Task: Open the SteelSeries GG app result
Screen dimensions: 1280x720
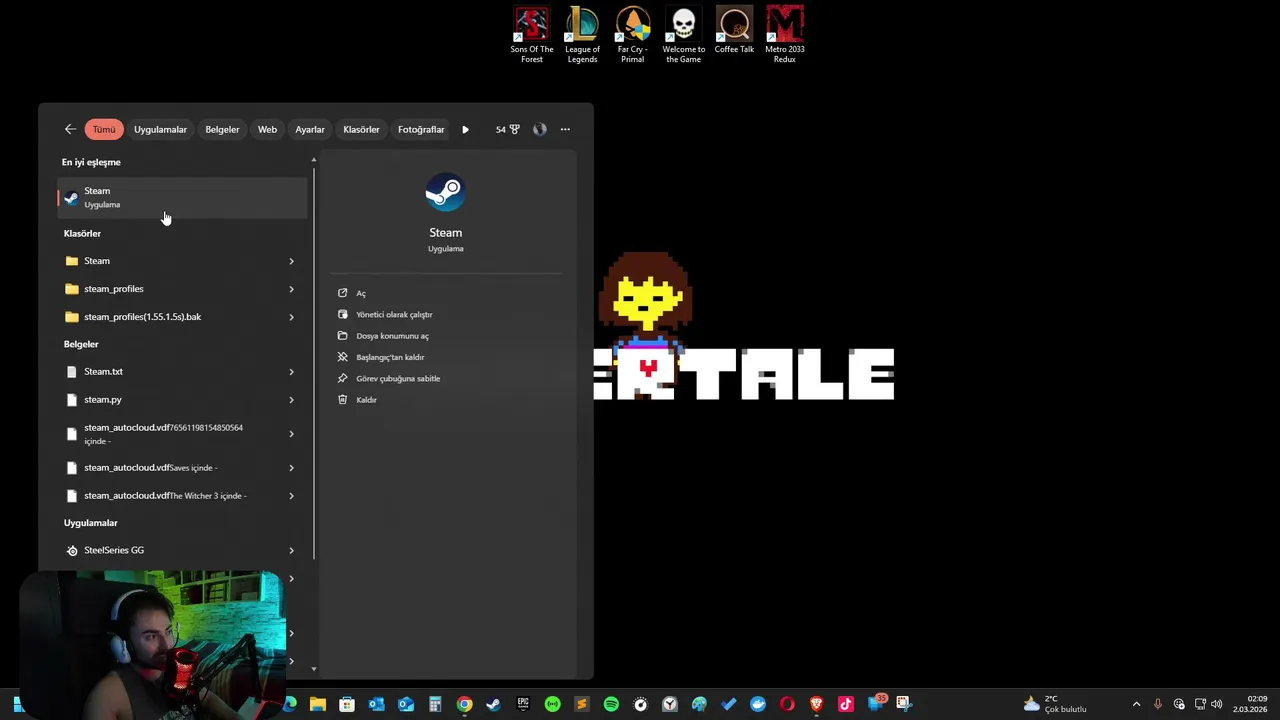Action: click(170, 550)
